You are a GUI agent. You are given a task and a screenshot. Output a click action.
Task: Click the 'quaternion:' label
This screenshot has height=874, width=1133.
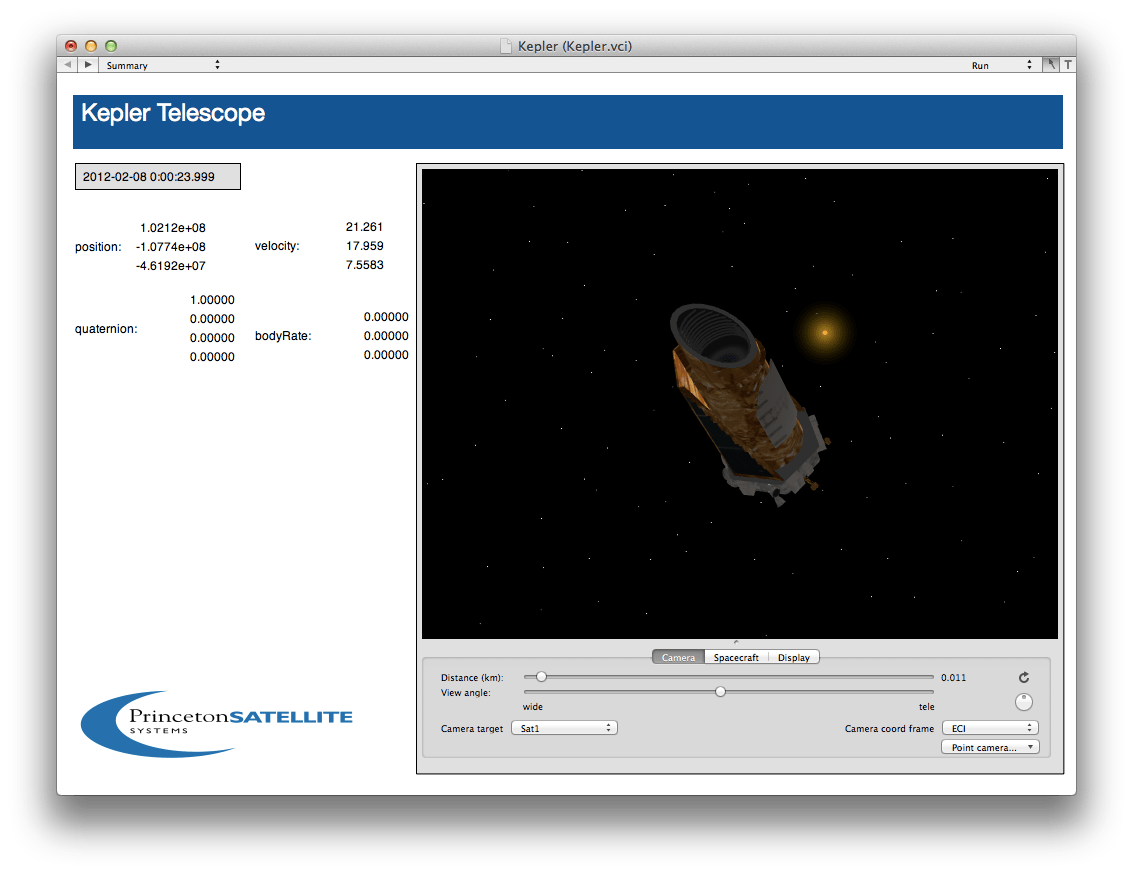(x=106, y=329)
